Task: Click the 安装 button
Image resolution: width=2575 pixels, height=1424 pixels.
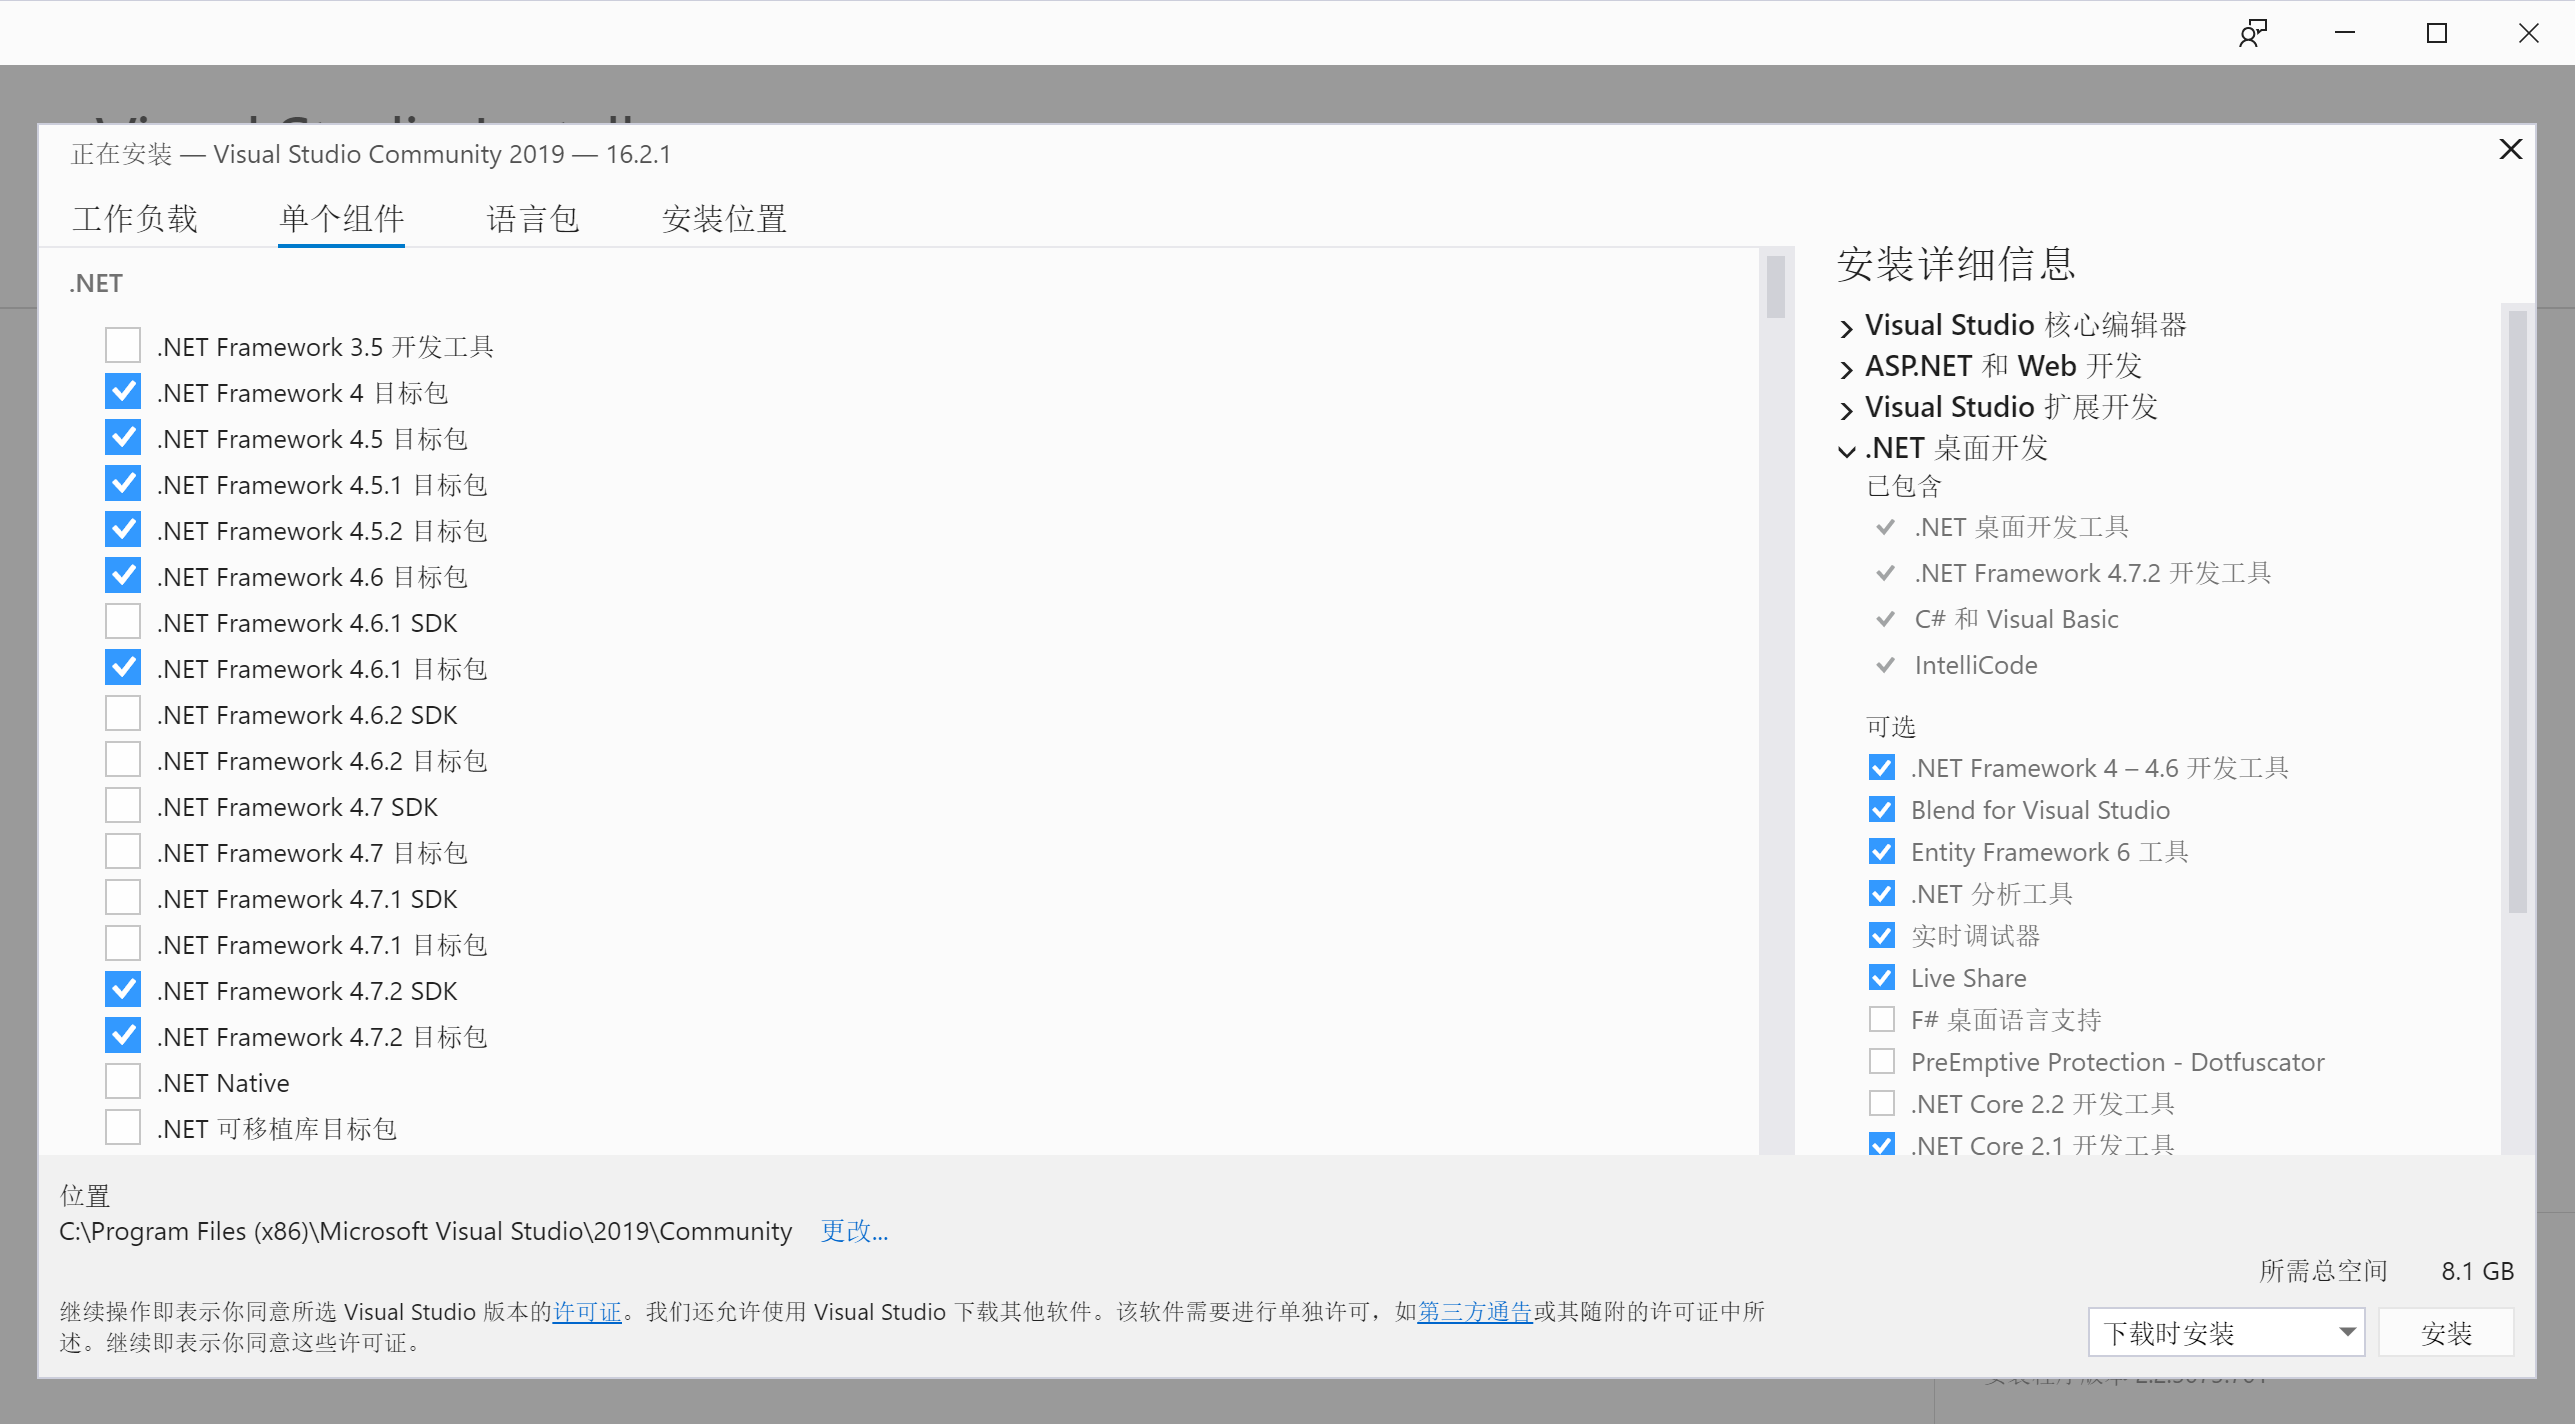Action: 2446,1333
